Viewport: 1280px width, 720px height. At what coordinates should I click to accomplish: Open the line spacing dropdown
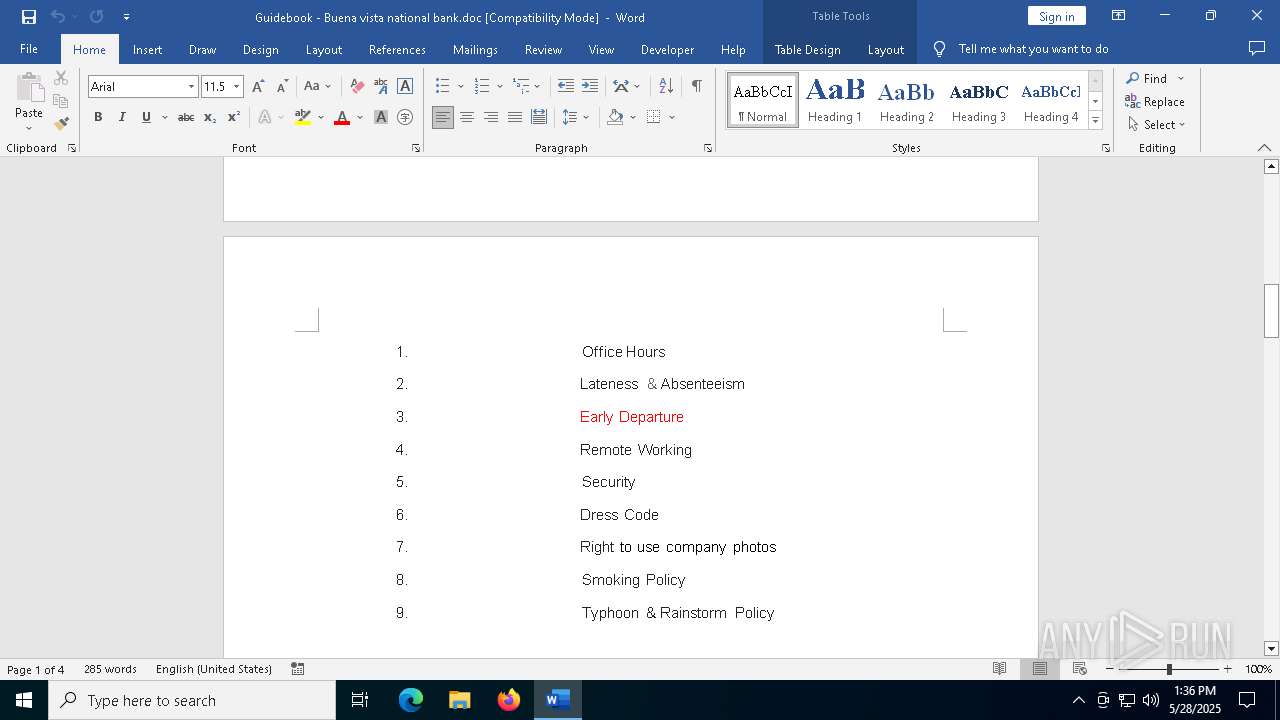tap(576, 117)
